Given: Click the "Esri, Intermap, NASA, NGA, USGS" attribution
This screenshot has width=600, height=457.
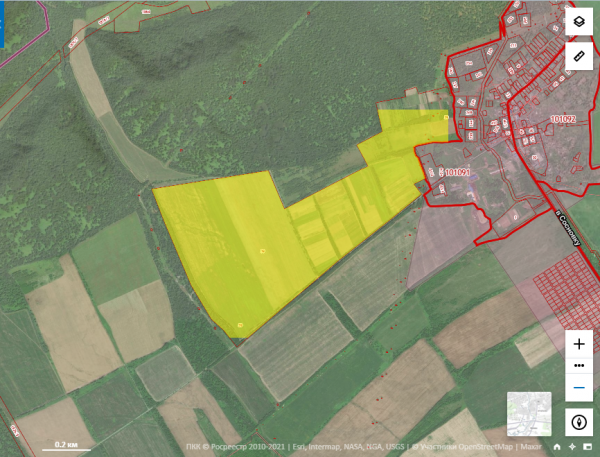Looking at the screenshot, I should point(348,447).
